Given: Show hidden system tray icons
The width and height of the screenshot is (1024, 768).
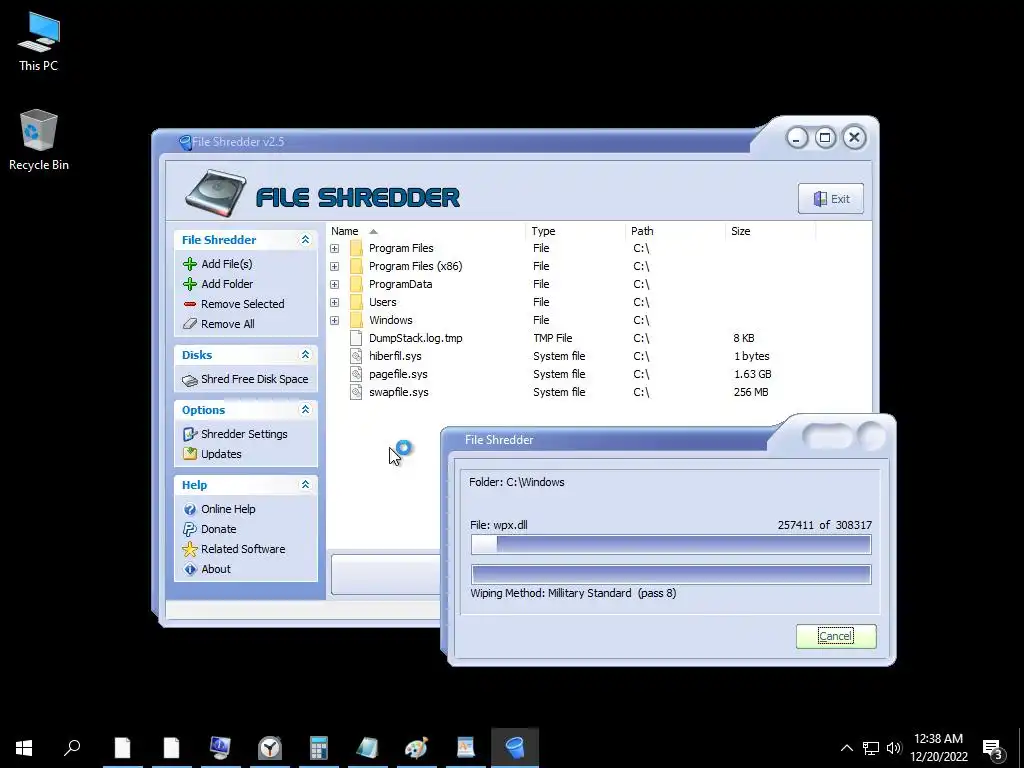Looking at the screenshot, I should [846, 748].
